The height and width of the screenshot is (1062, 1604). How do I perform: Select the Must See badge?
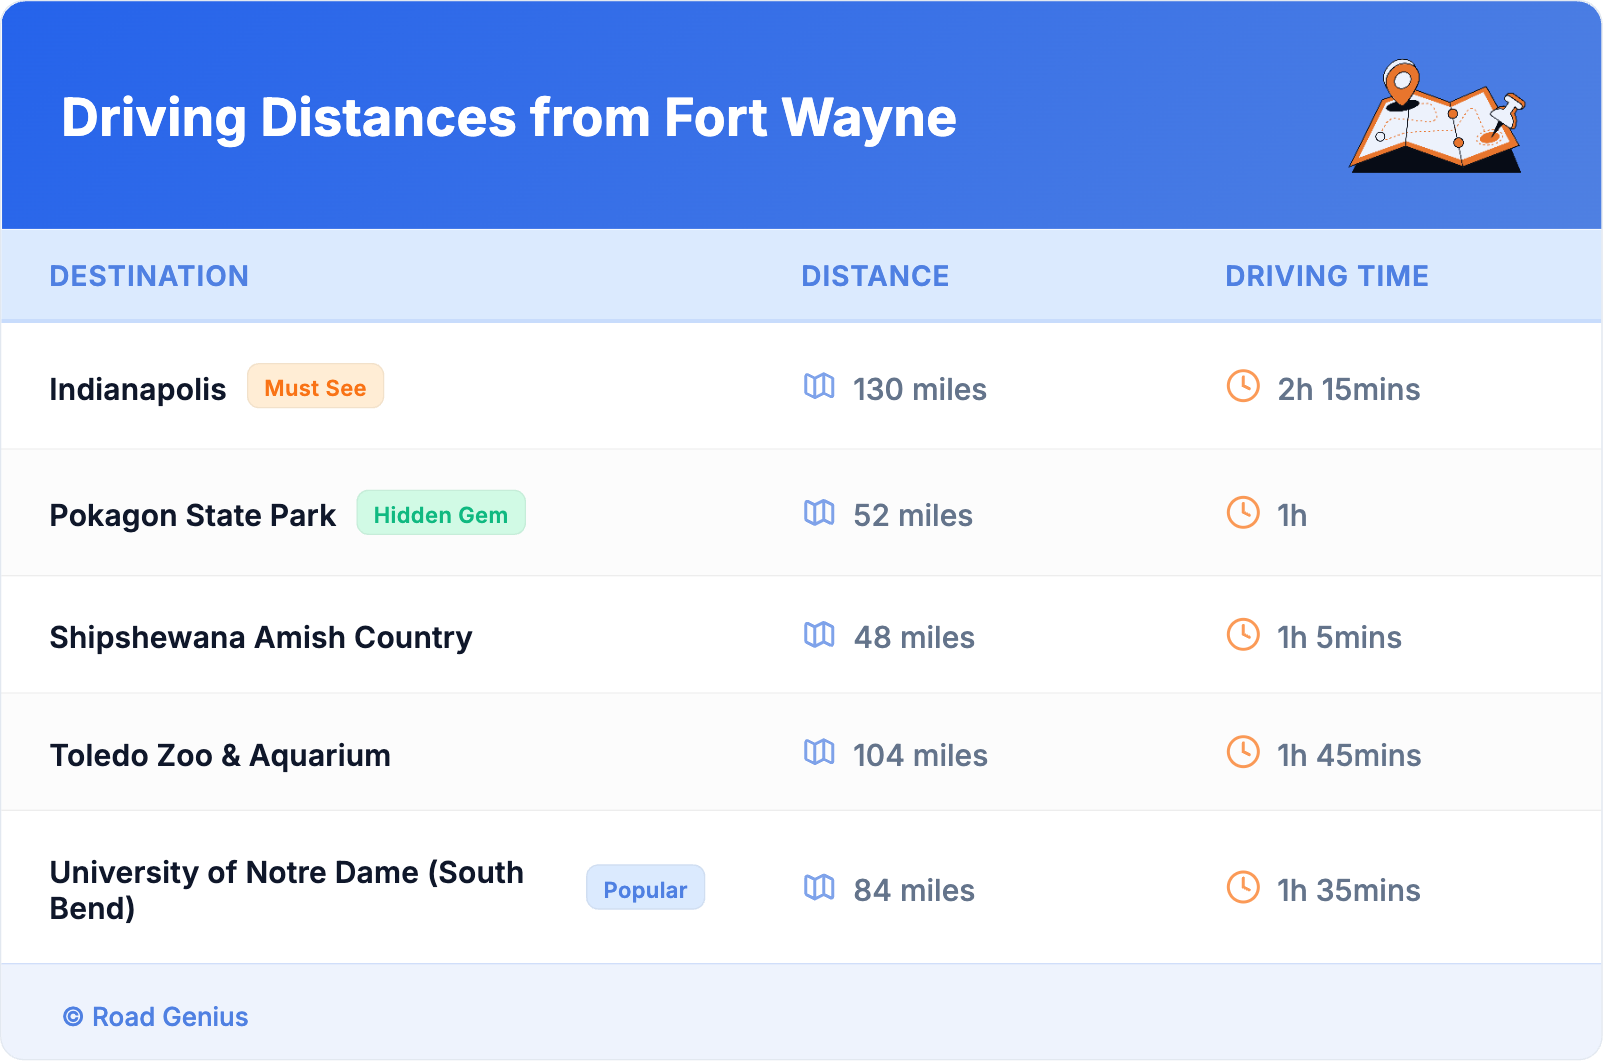(x=315, y=387)
